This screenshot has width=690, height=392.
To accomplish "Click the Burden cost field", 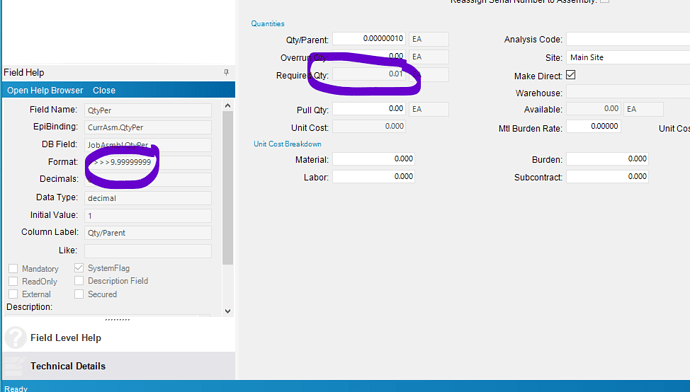I will pos(607,159).
